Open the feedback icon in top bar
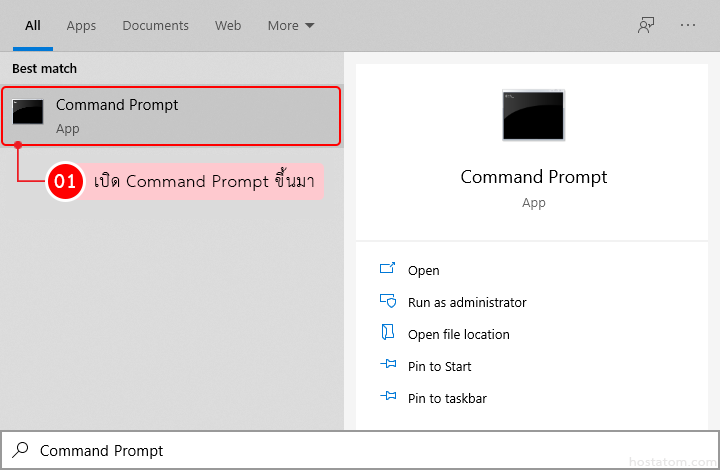 click(646, 25)
